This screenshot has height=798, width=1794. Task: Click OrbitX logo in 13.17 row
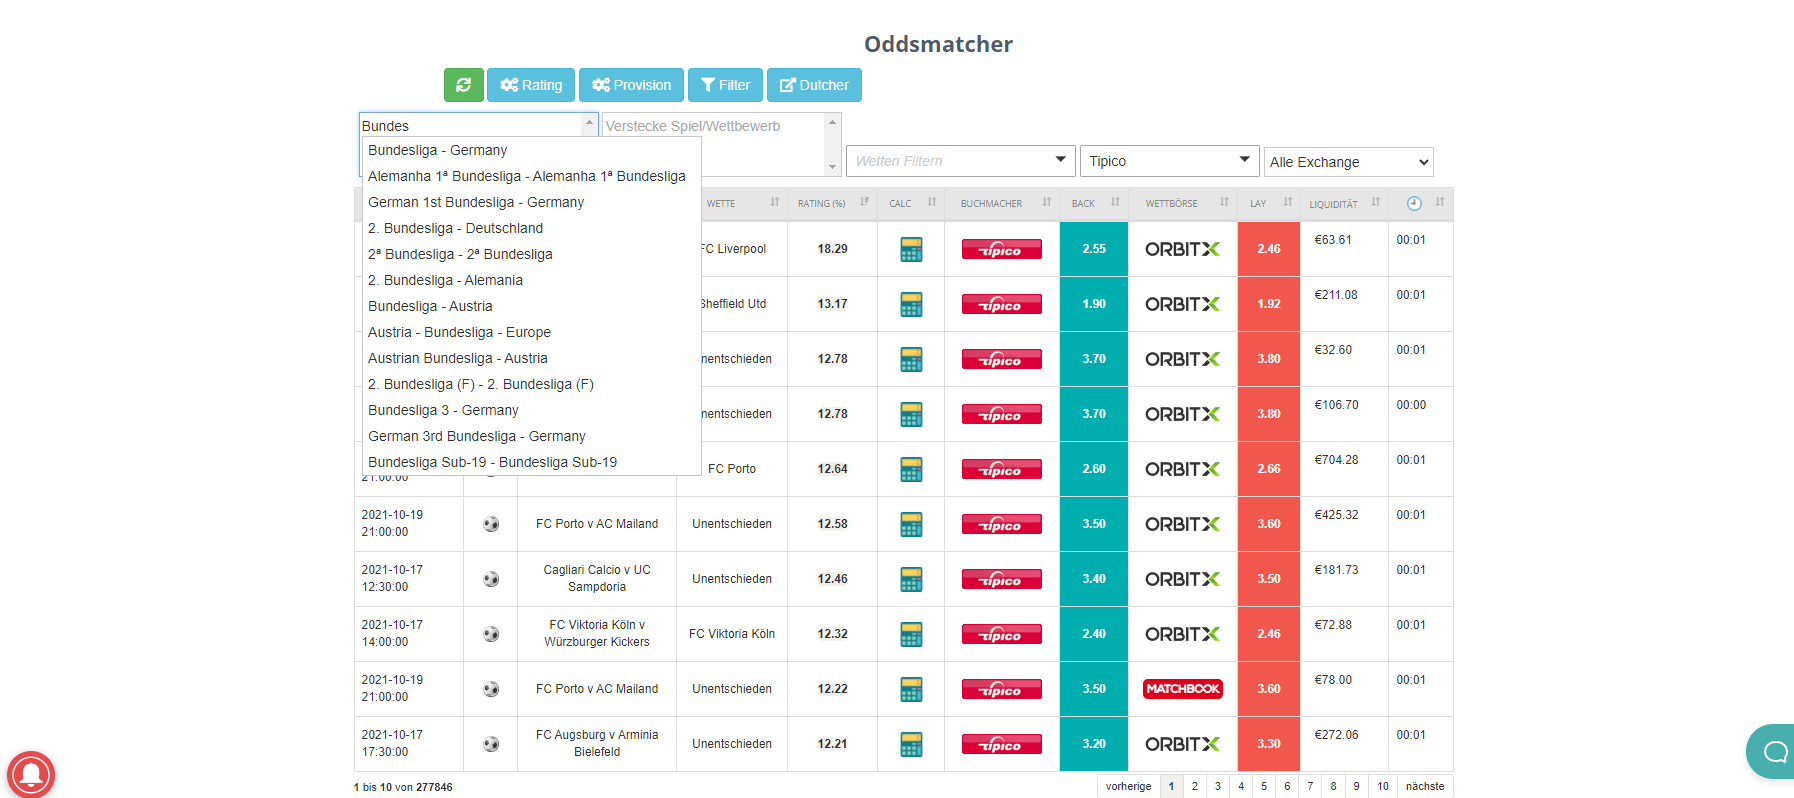[x=1183, y=304]
